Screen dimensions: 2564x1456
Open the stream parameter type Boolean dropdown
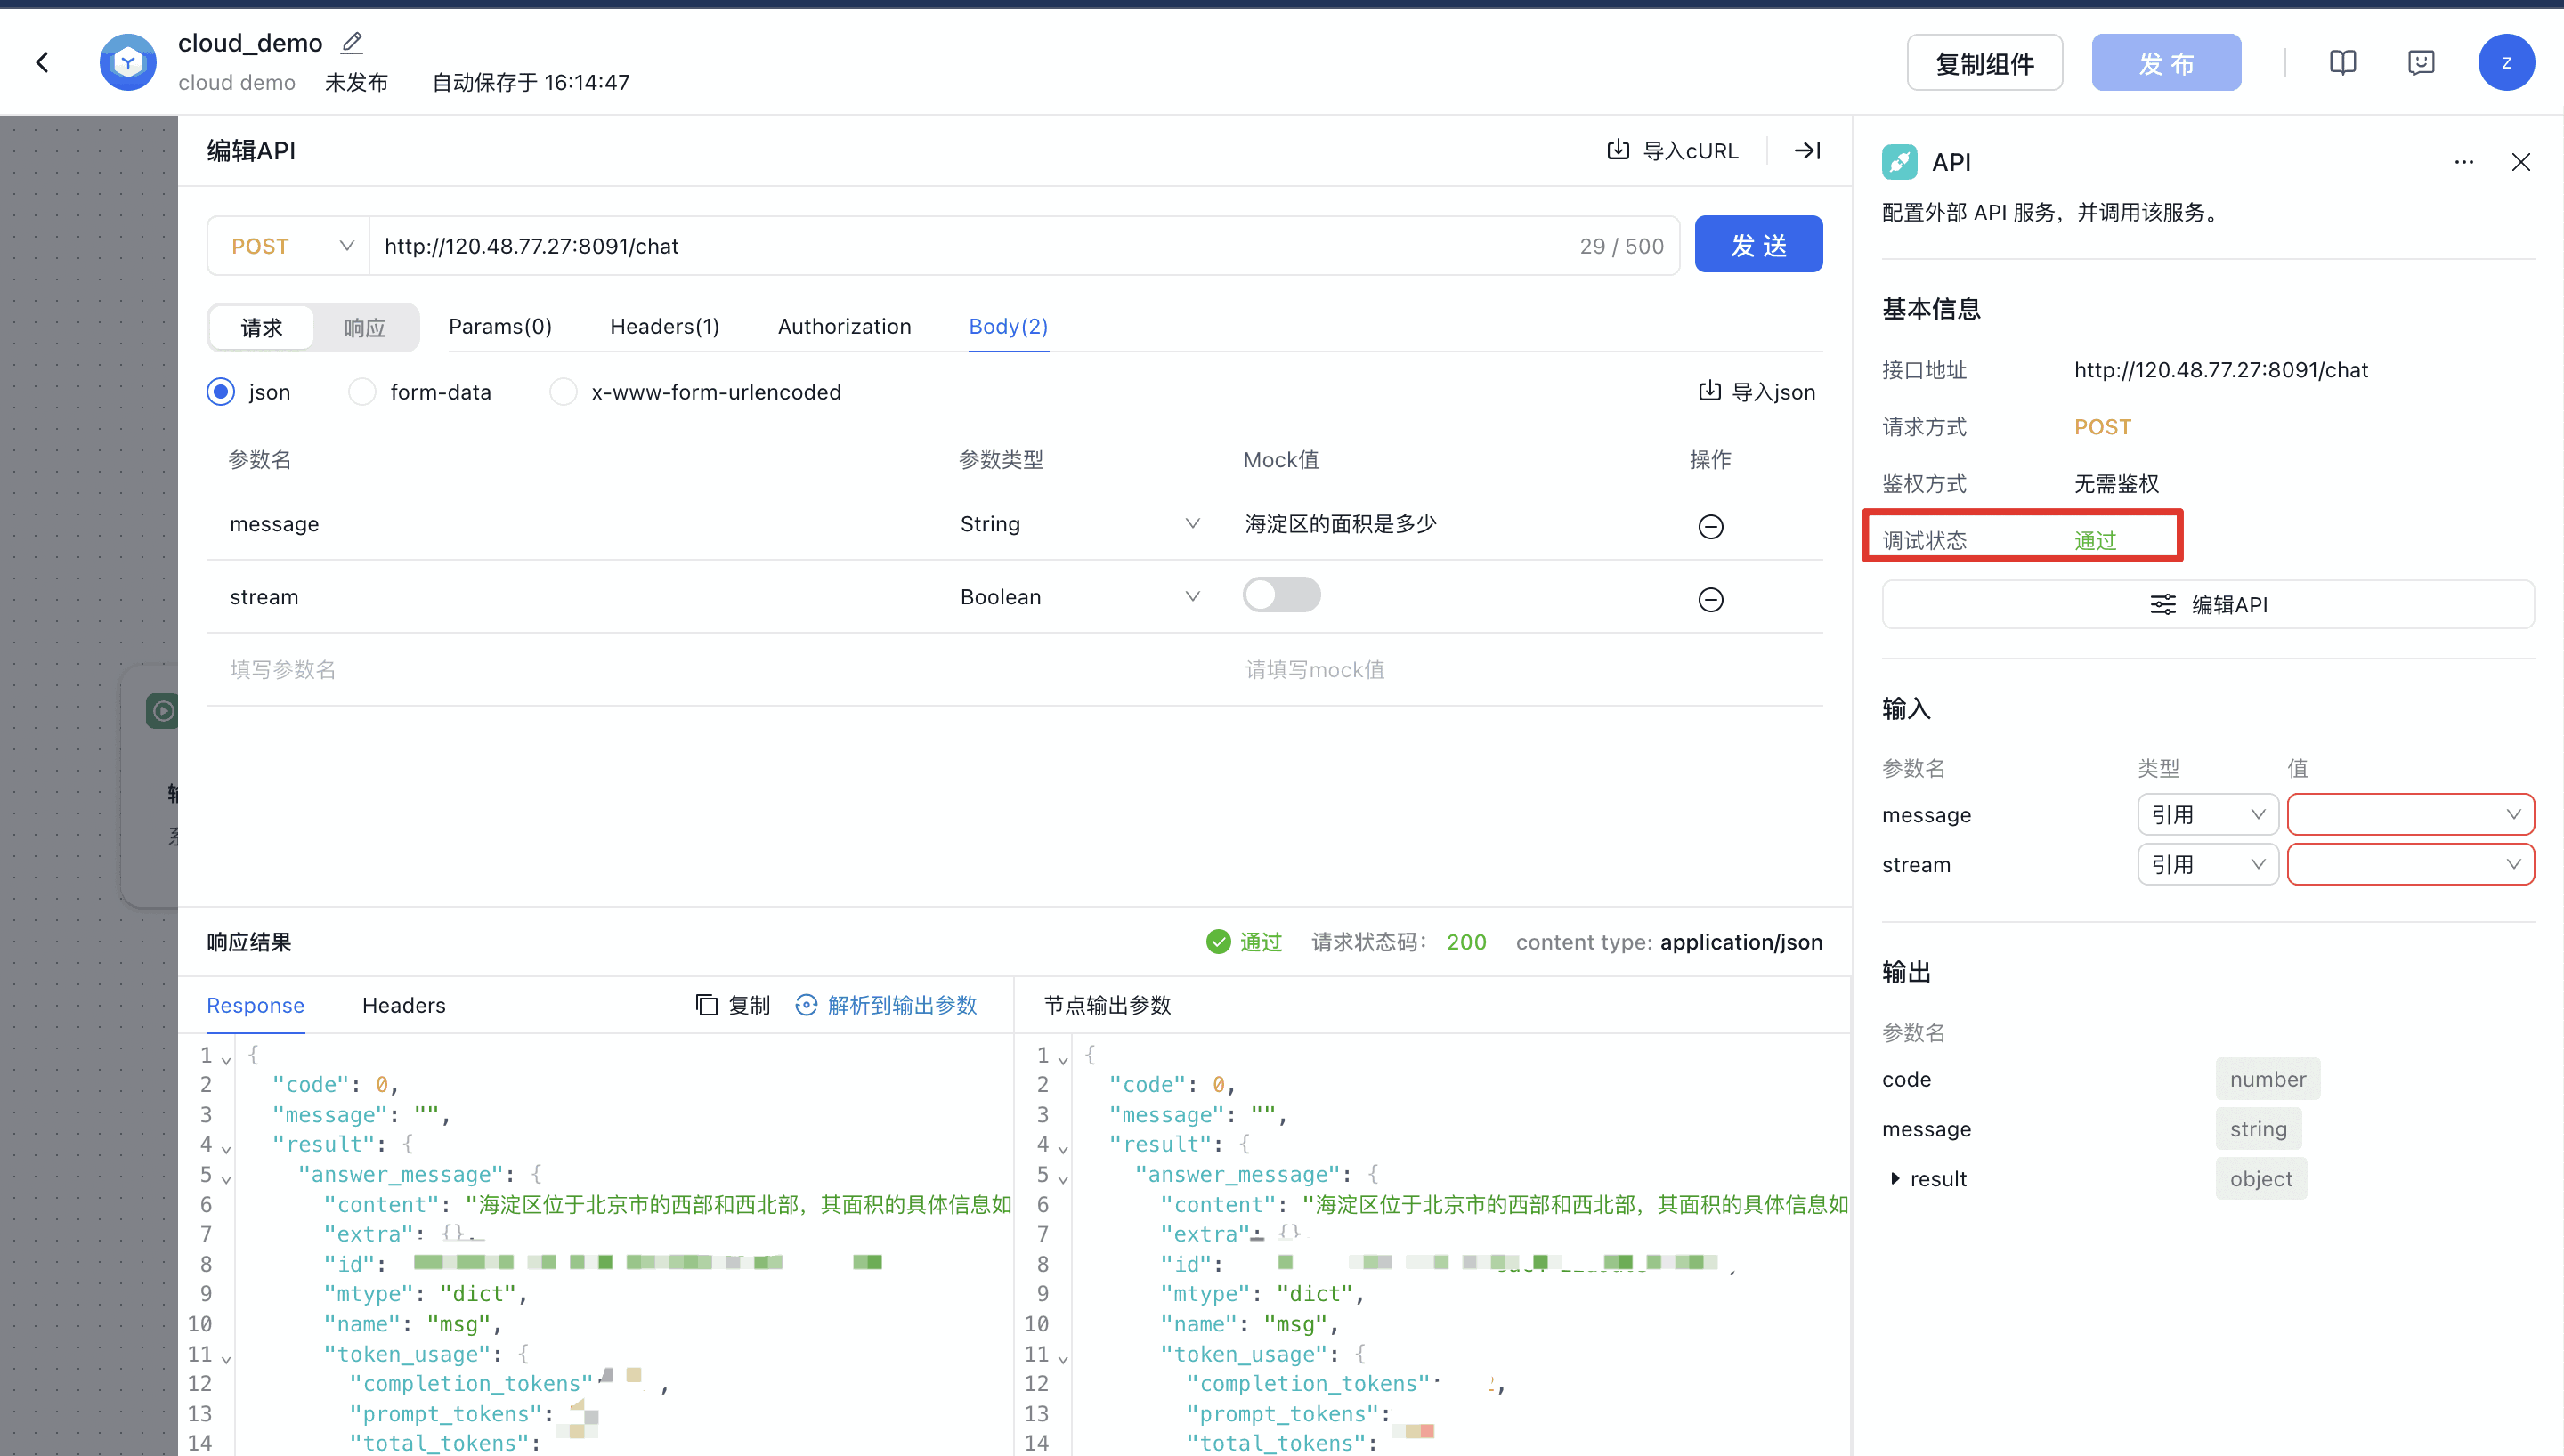[1080, 597]
